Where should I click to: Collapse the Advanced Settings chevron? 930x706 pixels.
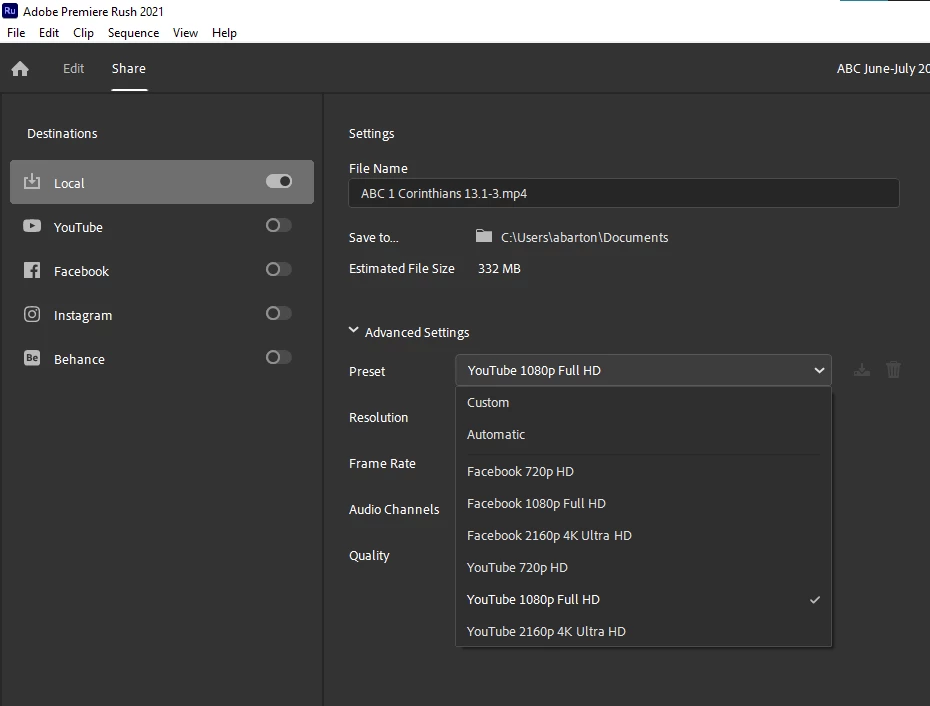[x=353, y=330]
